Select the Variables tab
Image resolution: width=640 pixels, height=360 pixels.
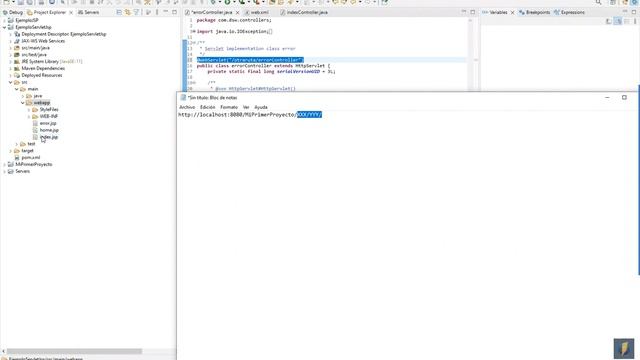495,12
